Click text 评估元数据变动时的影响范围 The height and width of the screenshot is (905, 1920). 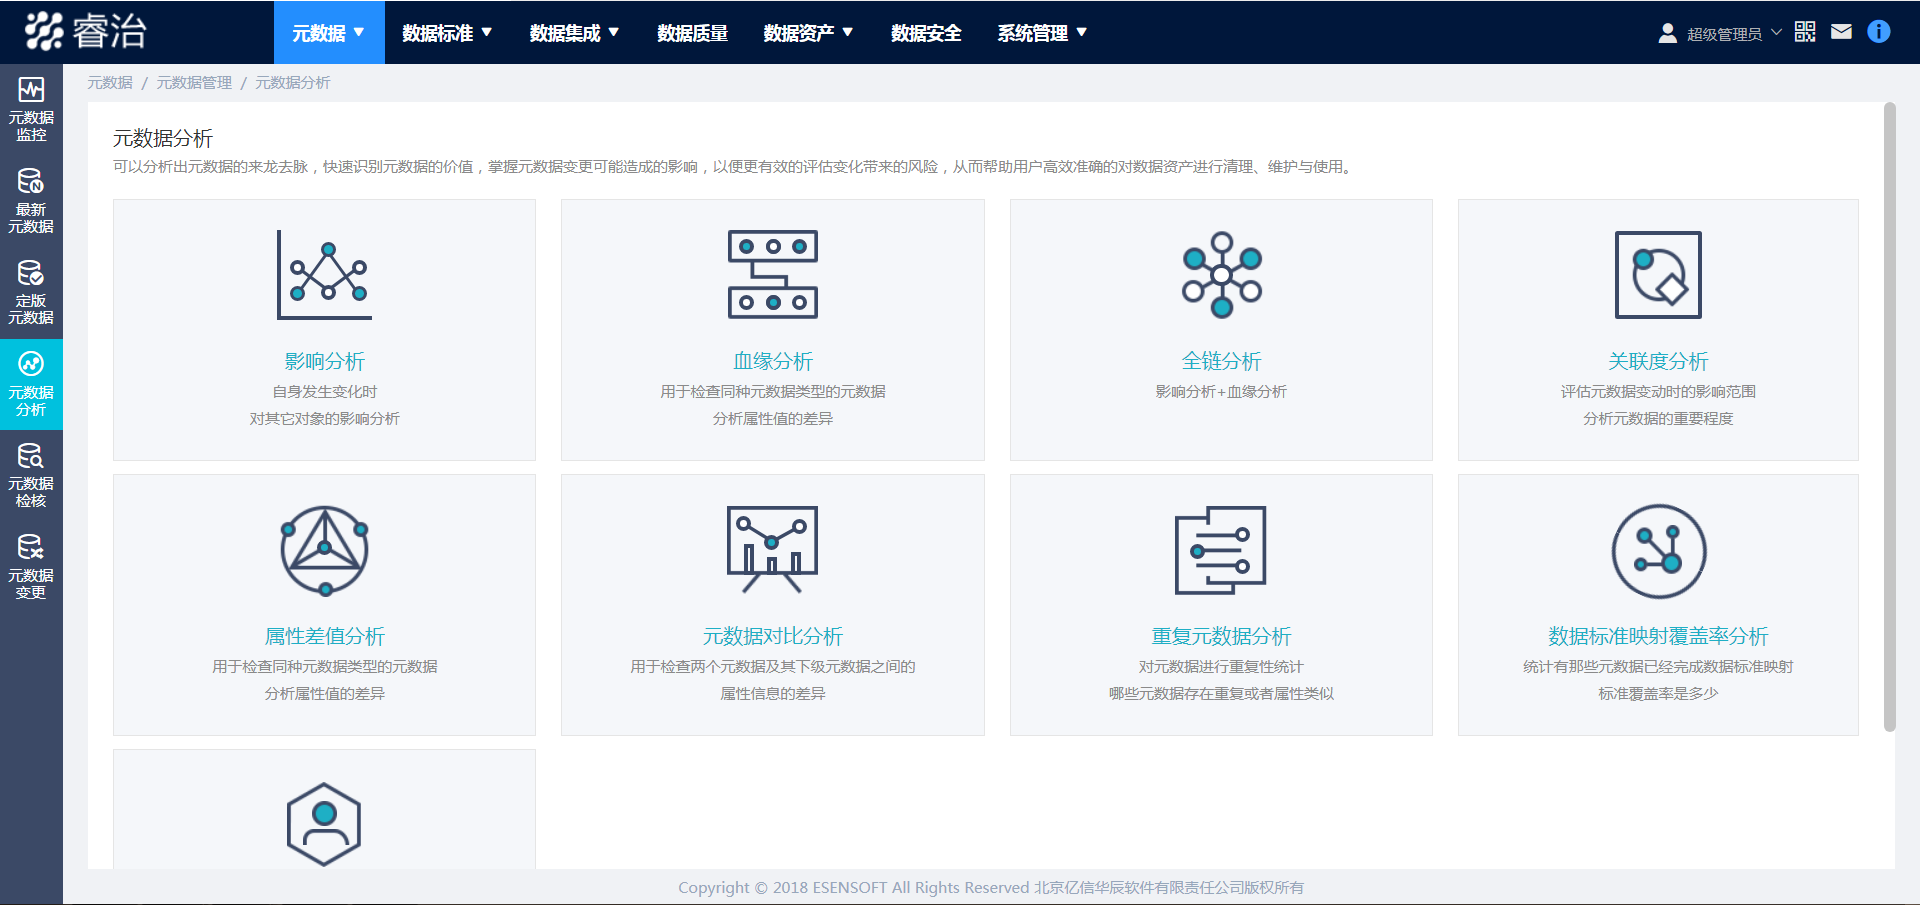pyautogui.click(x=1658, y=392)
